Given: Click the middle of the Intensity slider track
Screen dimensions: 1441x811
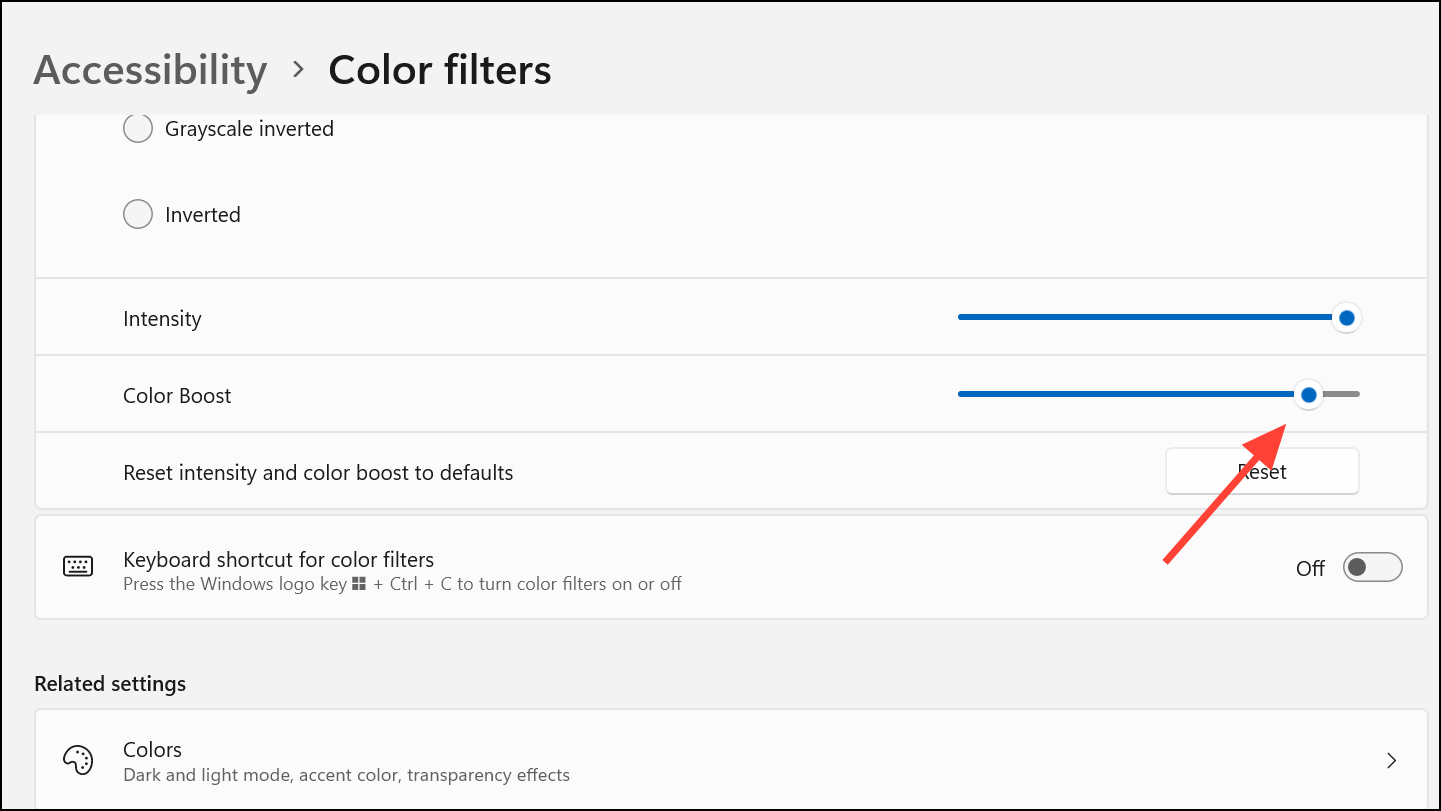Looking at the screenshot, I should pos(1152,317).
